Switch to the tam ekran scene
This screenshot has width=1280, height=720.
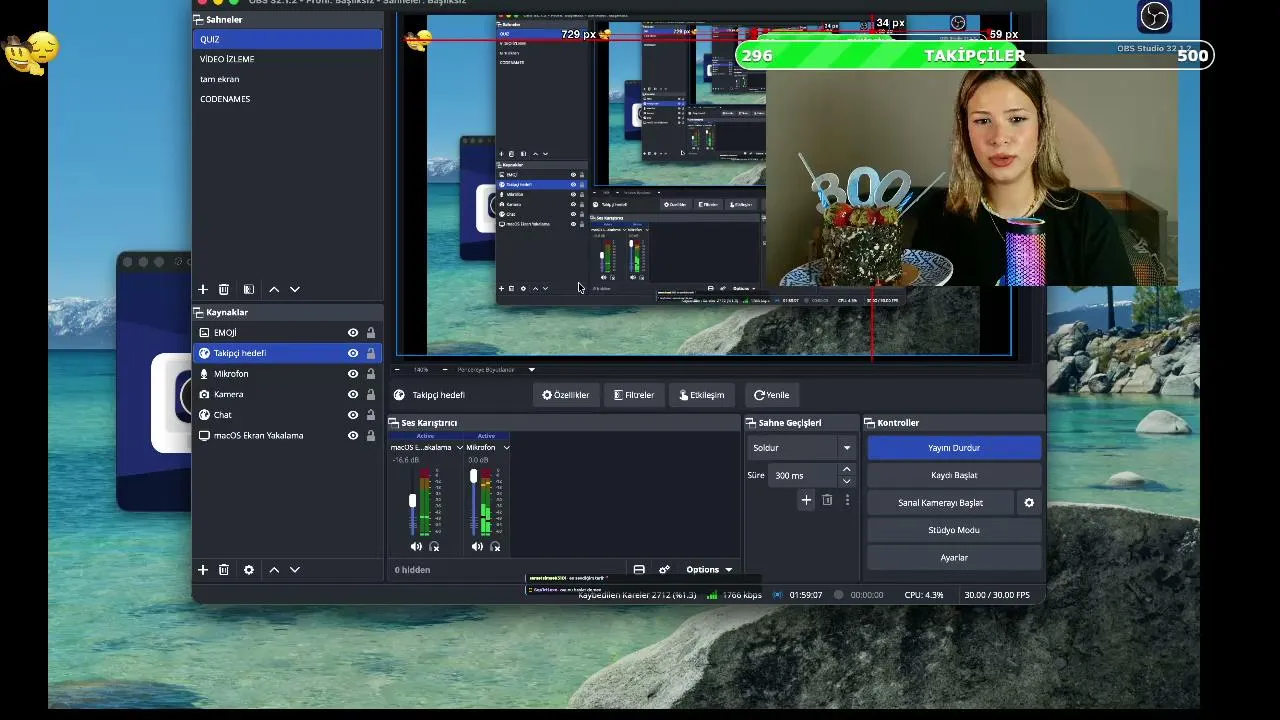287,79
